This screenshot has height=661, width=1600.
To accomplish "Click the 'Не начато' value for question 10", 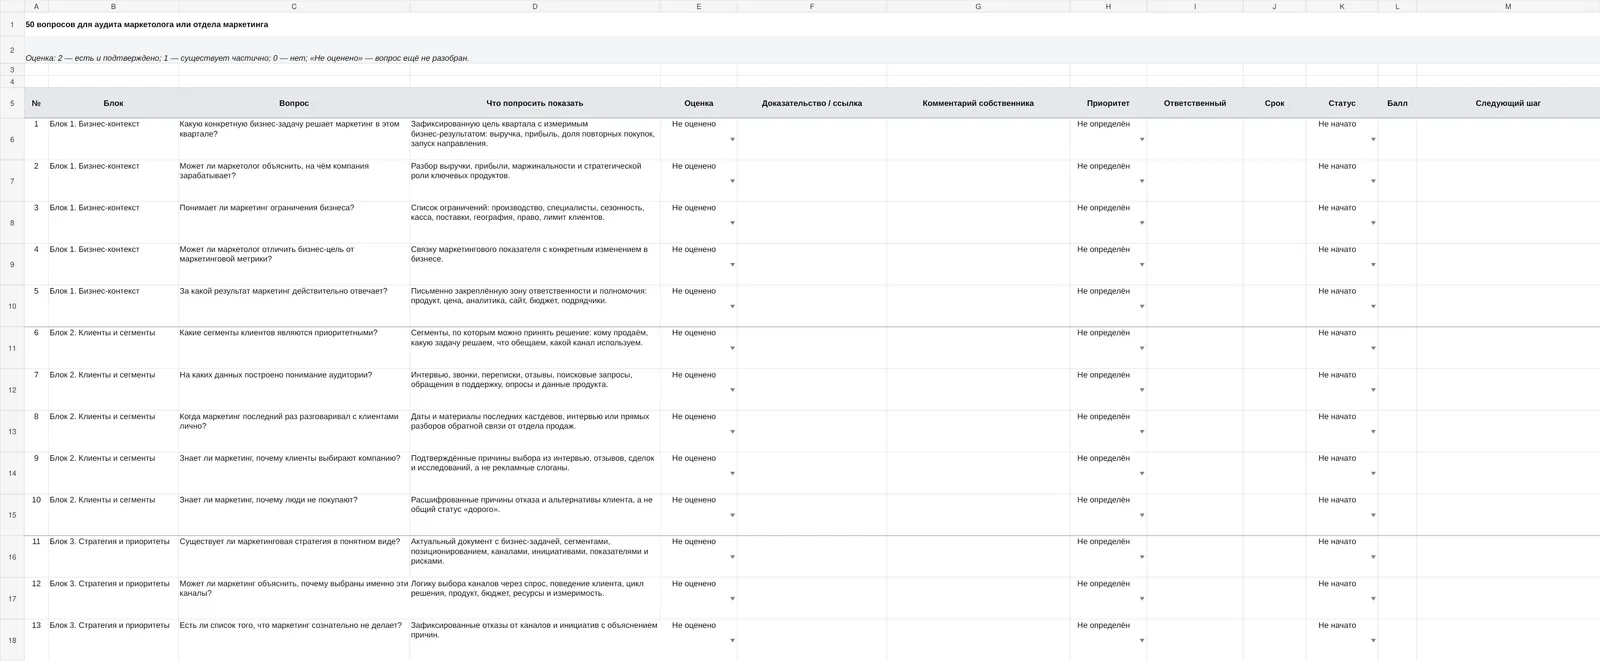I will (x=1337, y=500).
